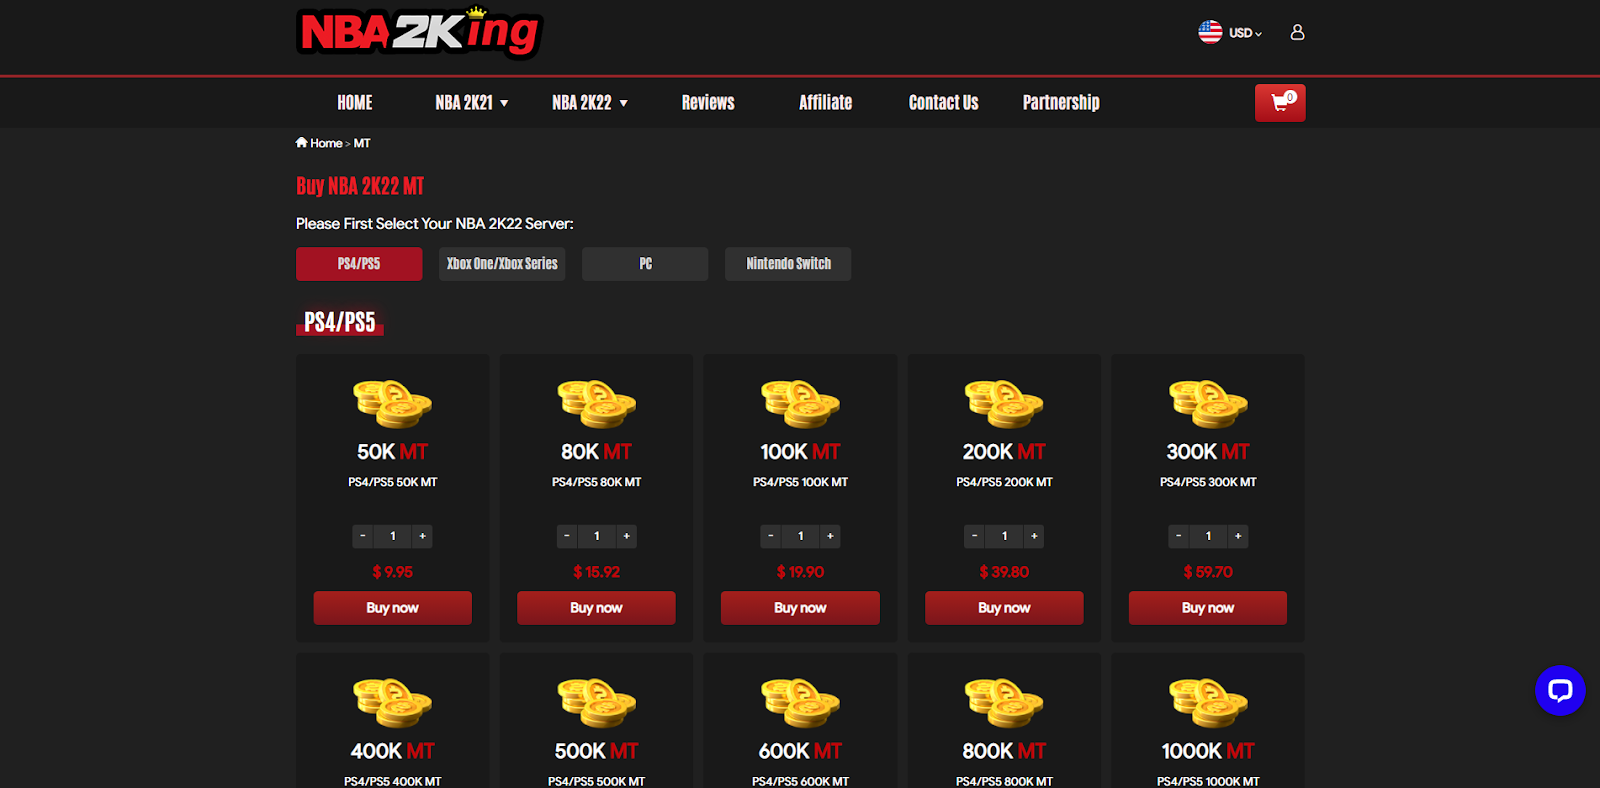This screenshot has width=1600, height=788.
Task: Decrease quantity for 80K MT
Action: [567, 536]
